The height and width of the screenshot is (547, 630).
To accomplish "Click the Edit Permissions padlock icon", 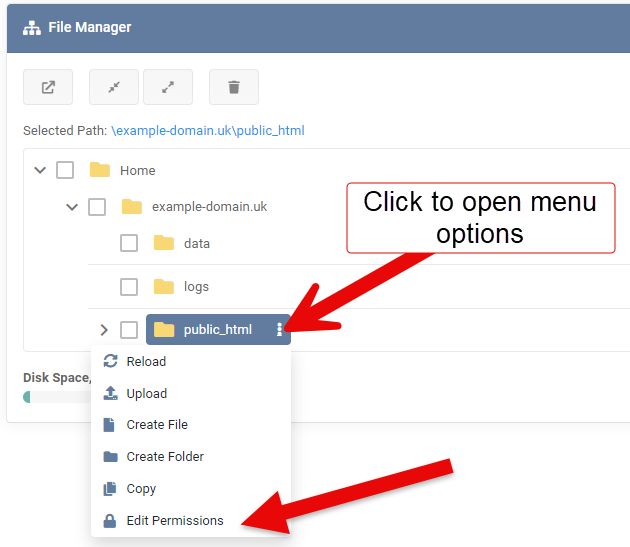I will 110,520.
